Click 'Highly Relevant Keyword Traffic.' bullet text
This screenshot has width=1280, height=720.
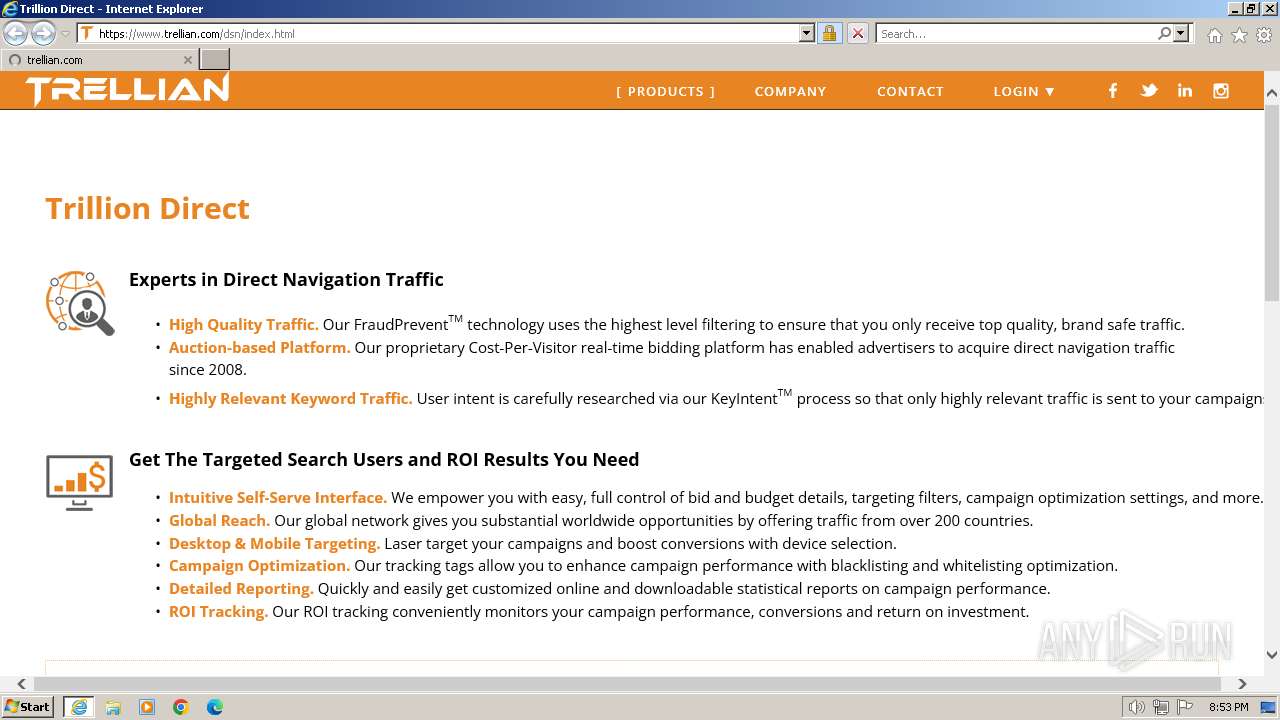[291, 398]
